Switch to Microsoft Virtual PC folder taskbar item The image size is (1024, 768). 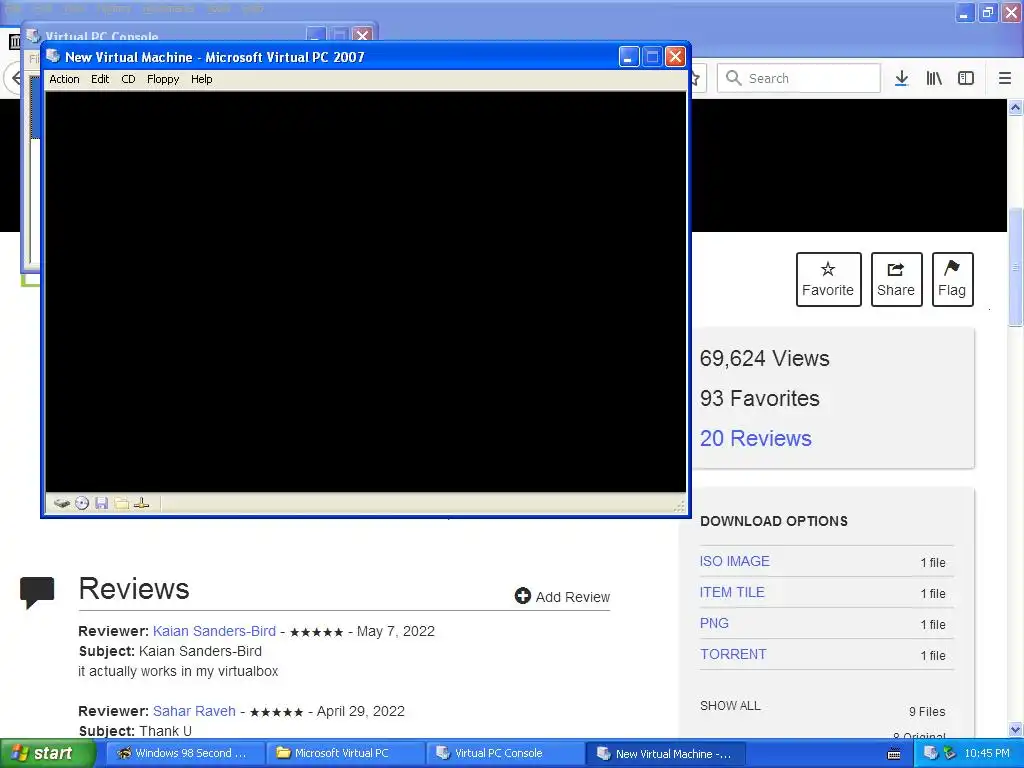point(345,754)
